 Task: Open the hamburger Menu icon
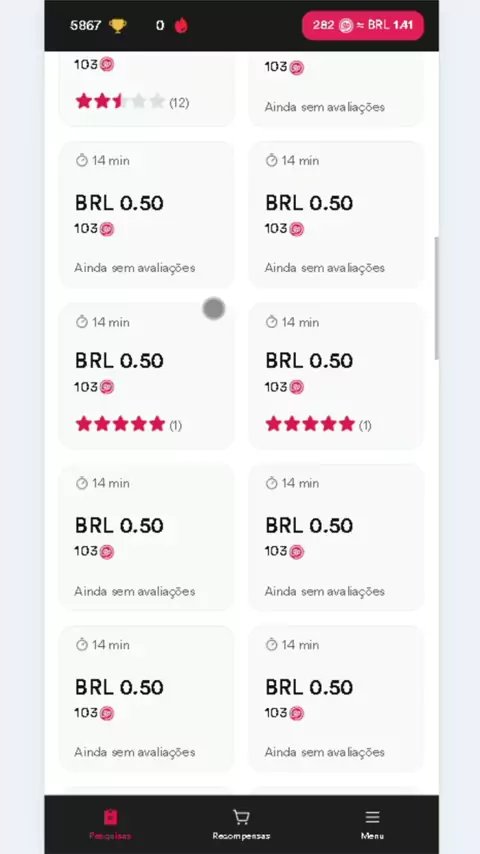coord(372,817)
